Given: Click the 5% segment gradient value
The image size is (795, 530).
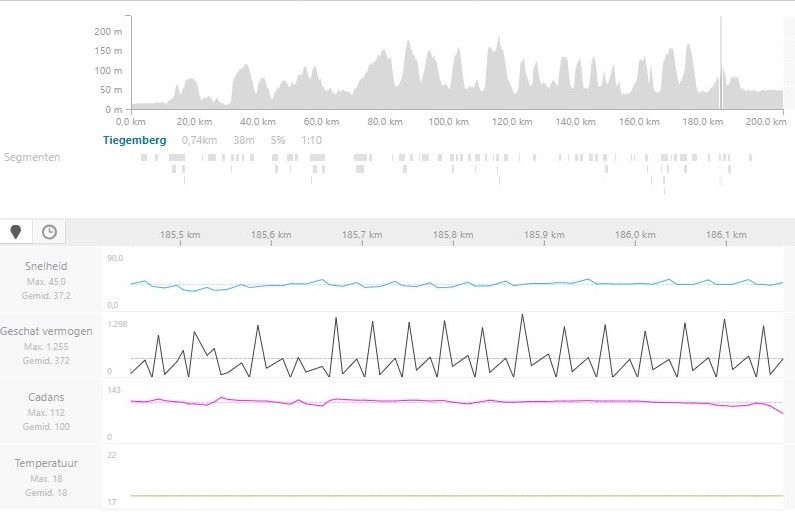Looking at the screenshot, I should (x=278, y=140).
